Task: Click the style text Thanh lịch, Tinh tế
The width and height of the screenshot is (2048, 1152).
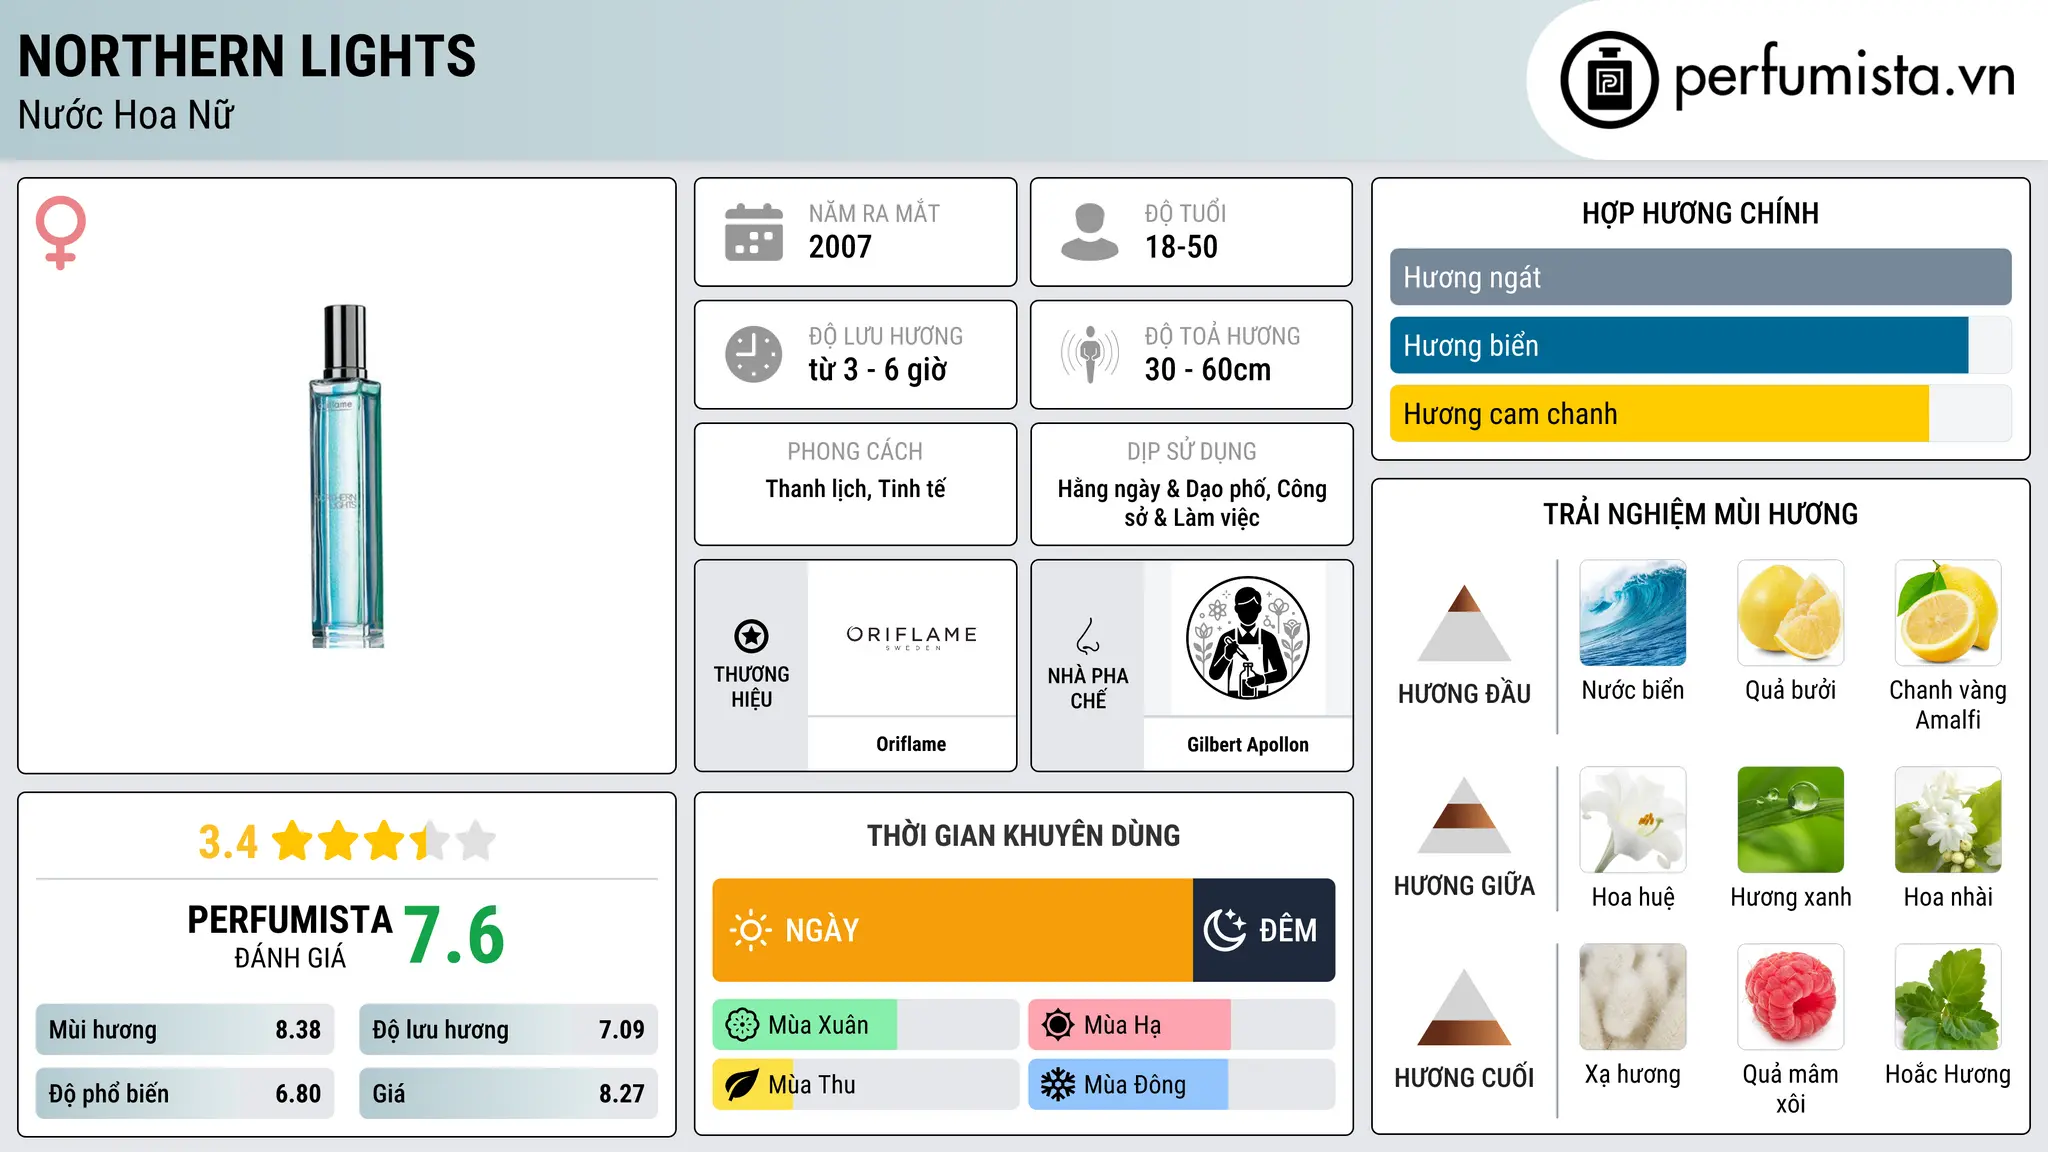Action: click(x=855, y=488)
